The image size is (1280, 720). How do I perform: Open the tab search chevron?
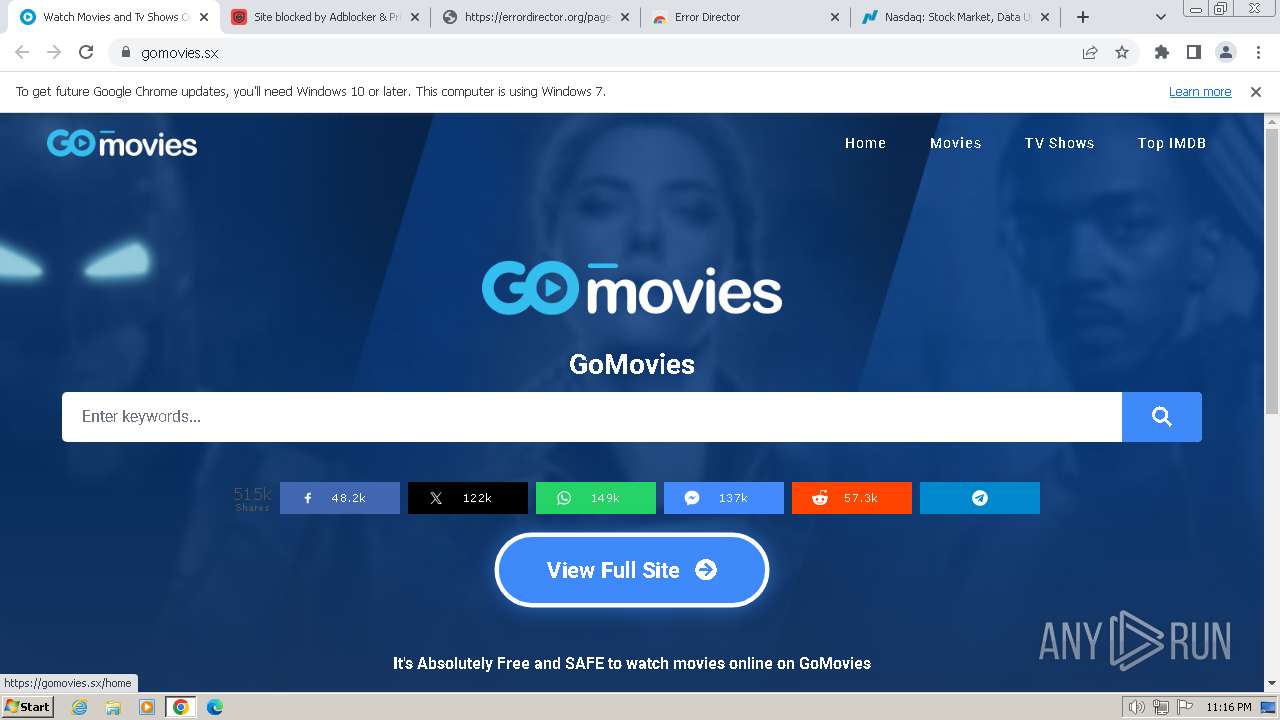click(1161, 17)
